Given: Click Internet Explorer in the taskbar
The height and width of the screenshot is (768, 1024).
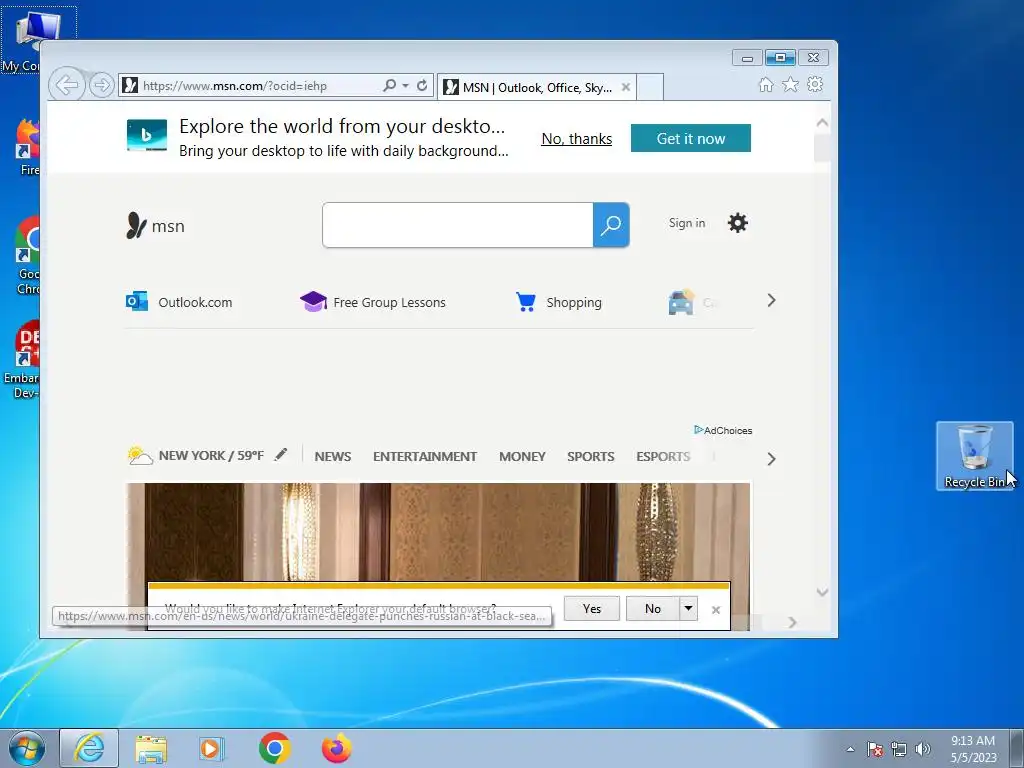Looking at the screenshot, I should 89,748.
